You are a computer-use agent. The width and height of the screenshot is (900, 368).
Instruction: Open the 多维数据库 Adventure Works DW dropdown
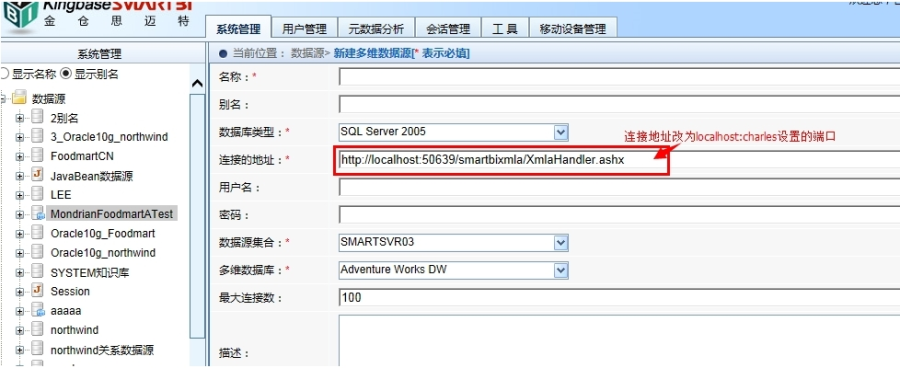(560, 270)
